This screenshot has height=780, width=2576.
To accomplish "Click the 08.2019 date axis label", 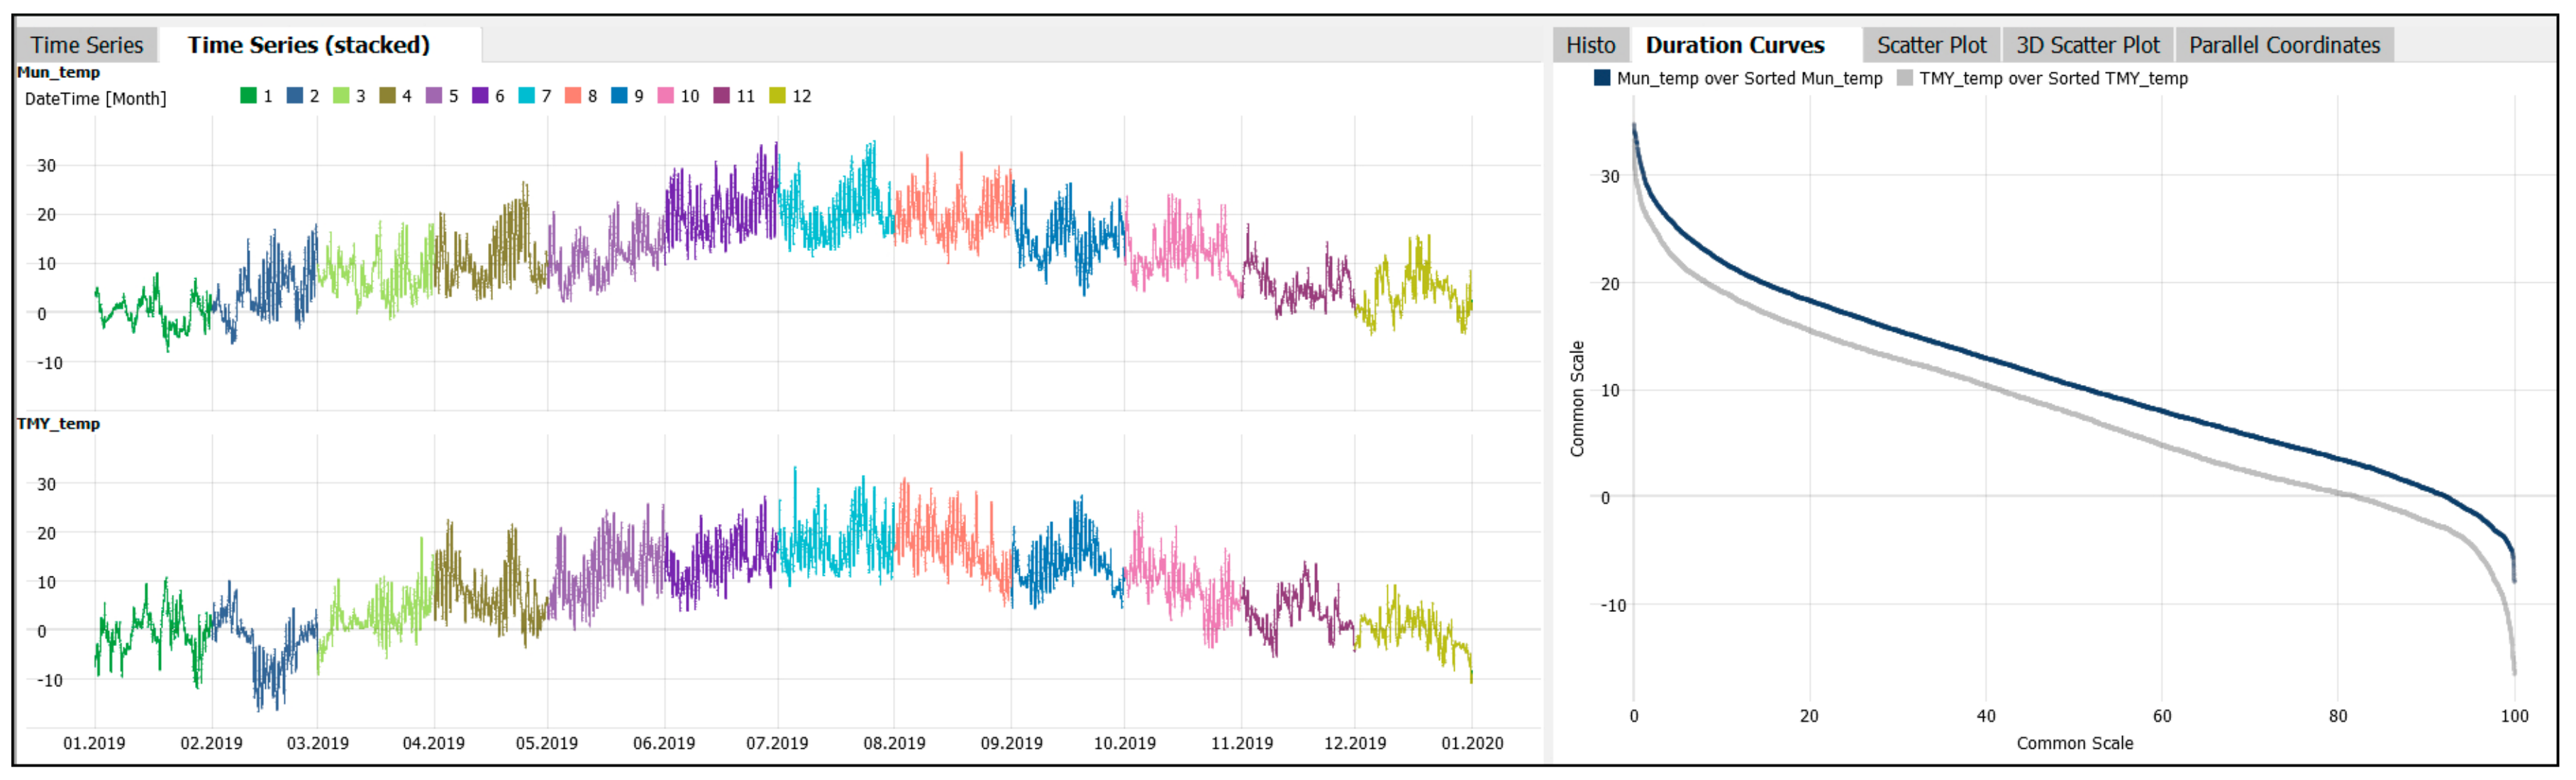I will tap(894, 744).
